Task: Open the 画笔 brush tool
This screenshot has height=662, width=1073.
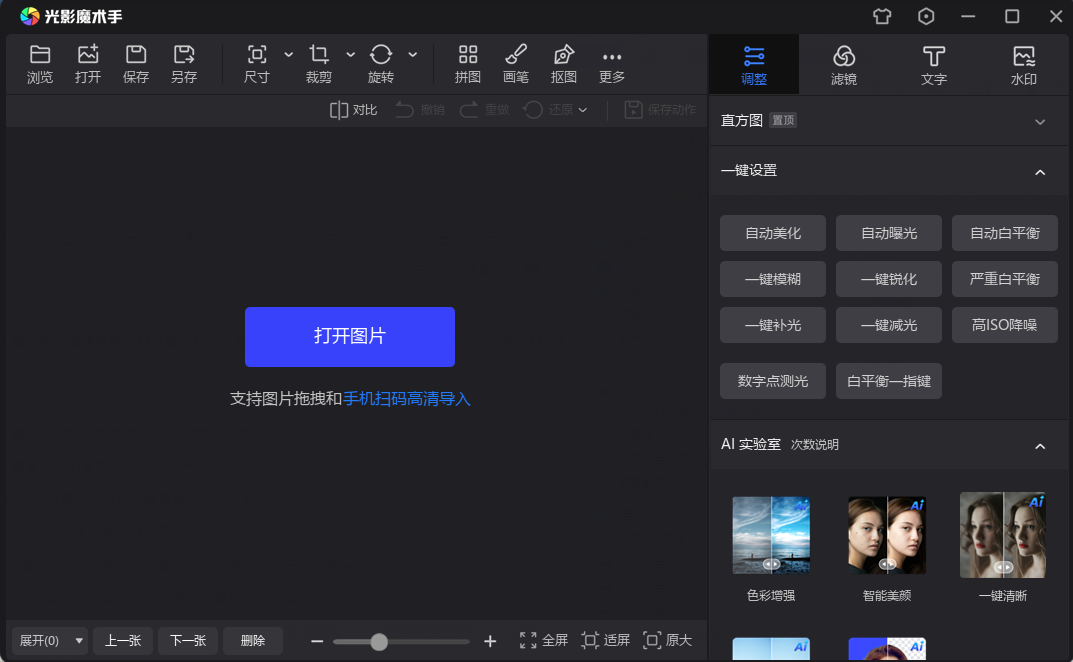Action: (515, 63)
